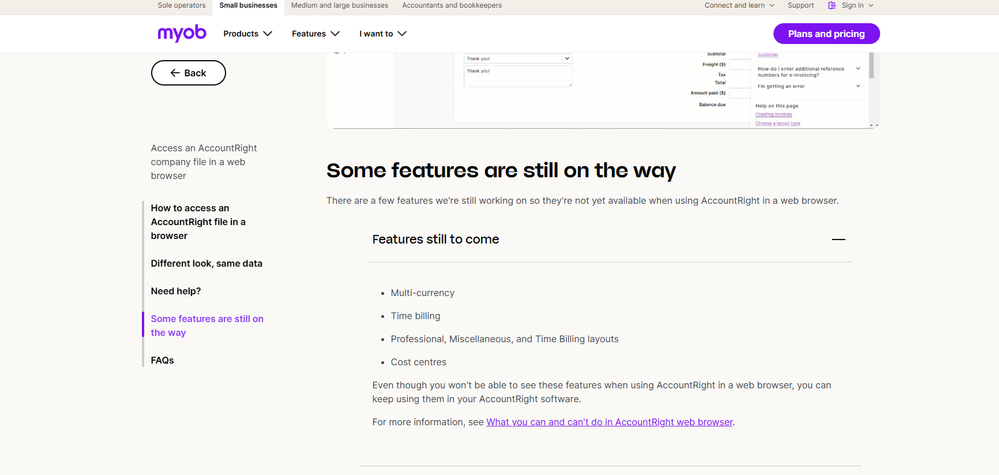Expand the Features dropdown menu

(316, 34)
